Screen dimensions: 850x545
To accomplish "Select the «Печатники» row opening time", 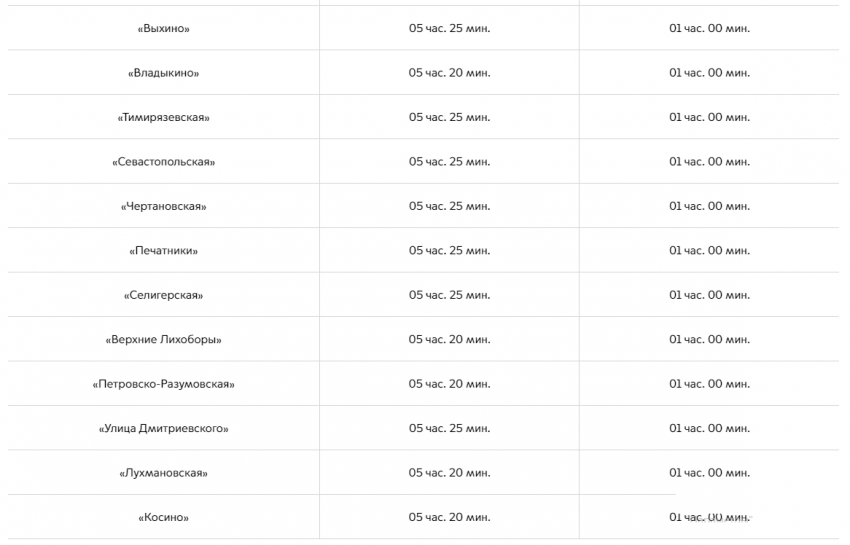I will coord(449,251).
